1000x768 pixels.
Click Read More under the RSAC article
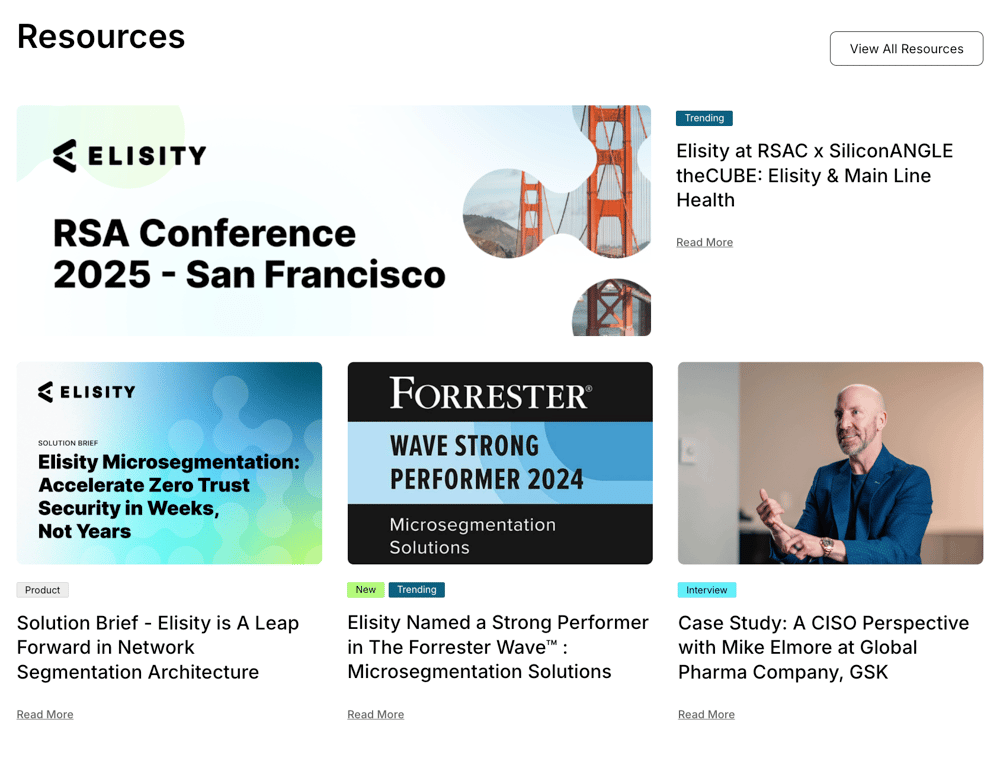click(704, 242)
